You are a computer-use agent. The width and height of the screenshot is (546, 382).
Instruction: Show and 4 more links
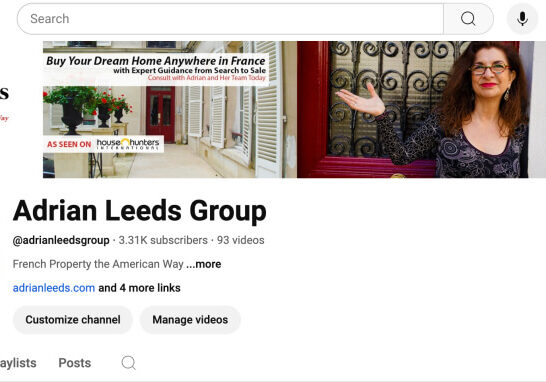(x=139, y=288)
